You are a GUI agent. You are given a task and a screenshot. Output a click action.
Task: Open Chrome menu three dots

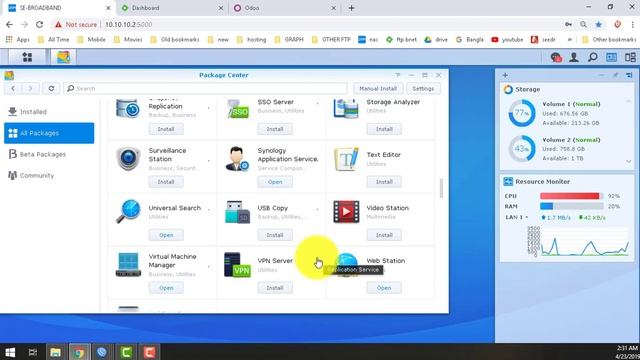[632, 24]
